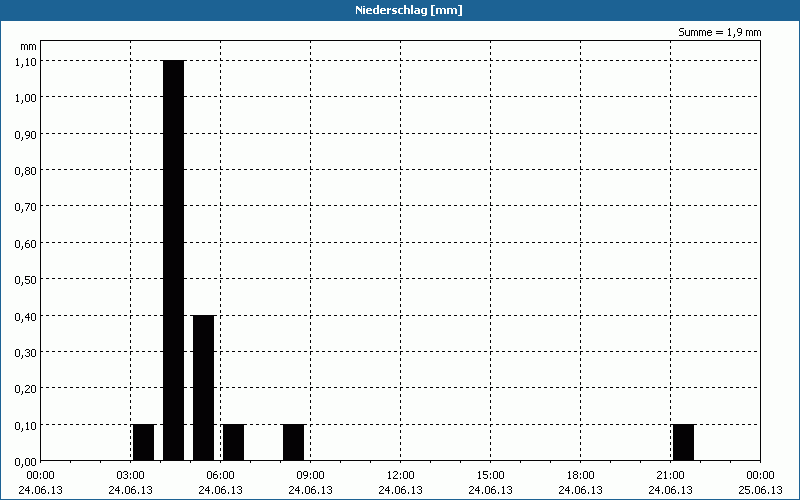The height and width of the screenshot is (500, 800).
Task: Click the 21:00 time axis label
Action: click(670, 476)
